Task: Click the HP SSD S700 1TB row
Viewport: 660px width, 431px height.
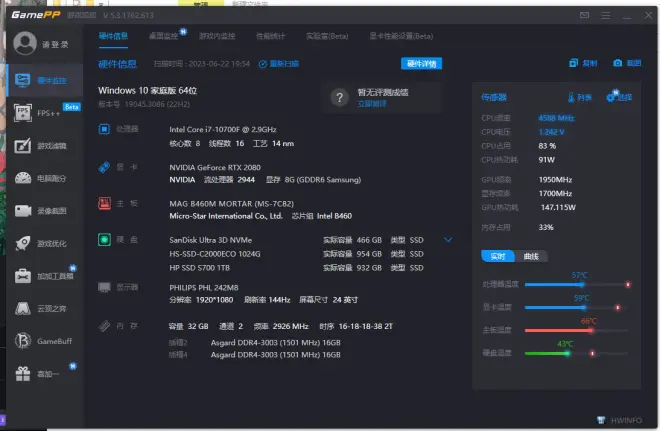Action: click(296, 268)
